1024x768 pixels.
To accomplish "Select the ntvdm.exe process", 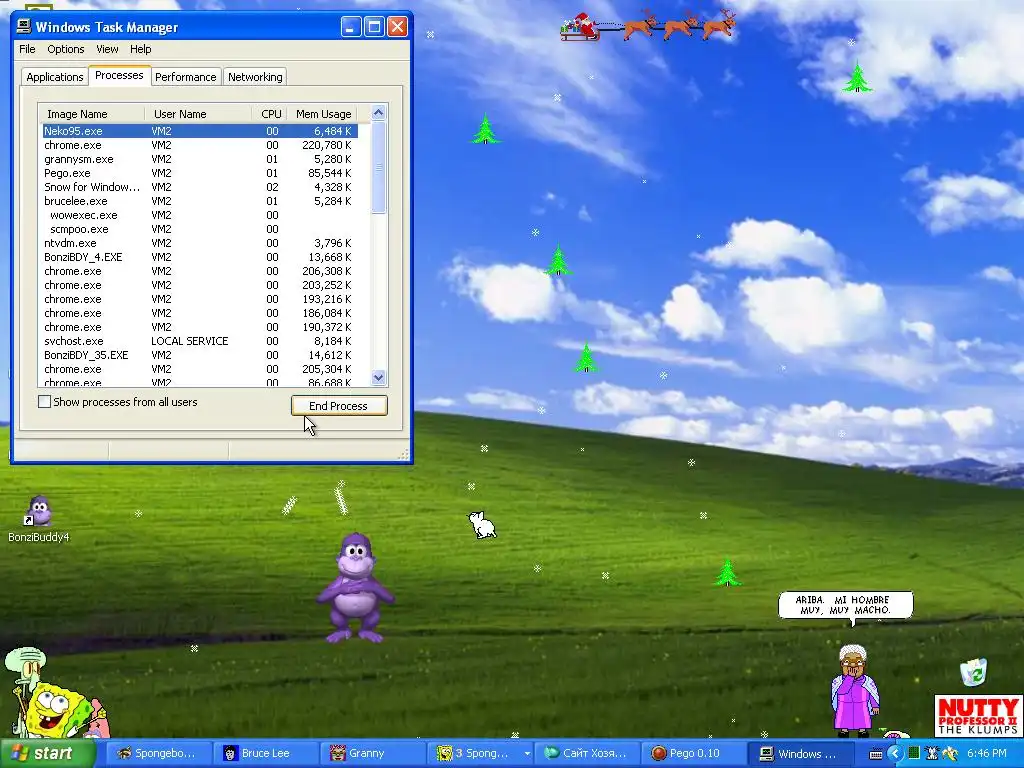I will (200, 243).
